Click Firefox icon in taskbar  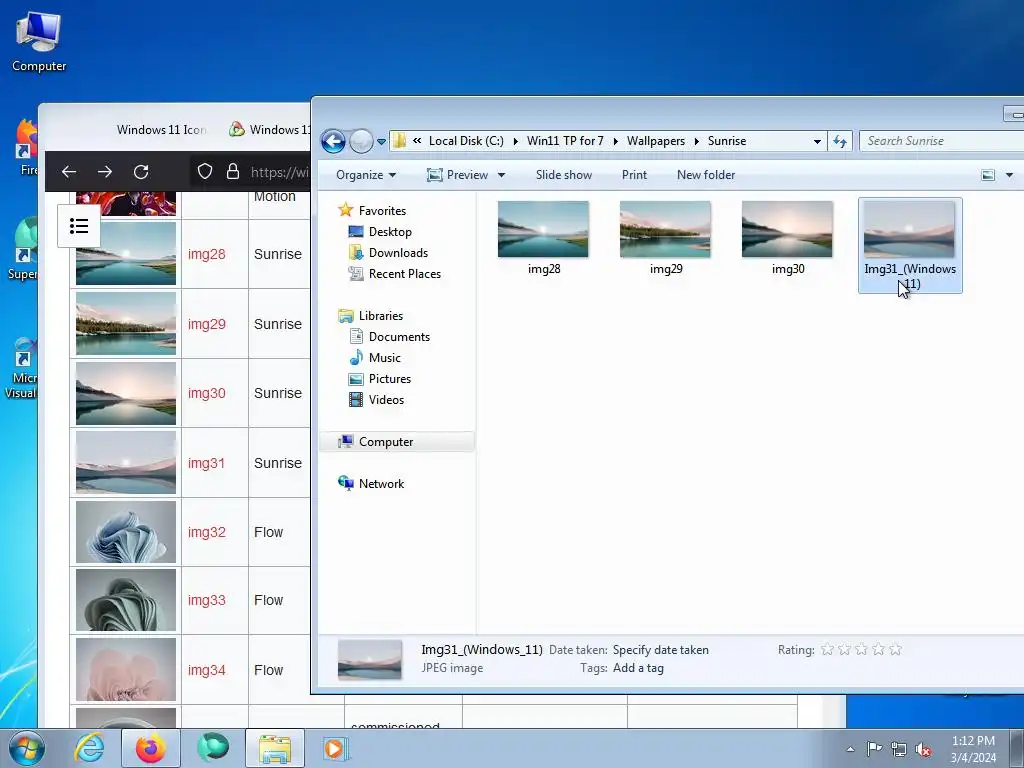click(151, 748)
